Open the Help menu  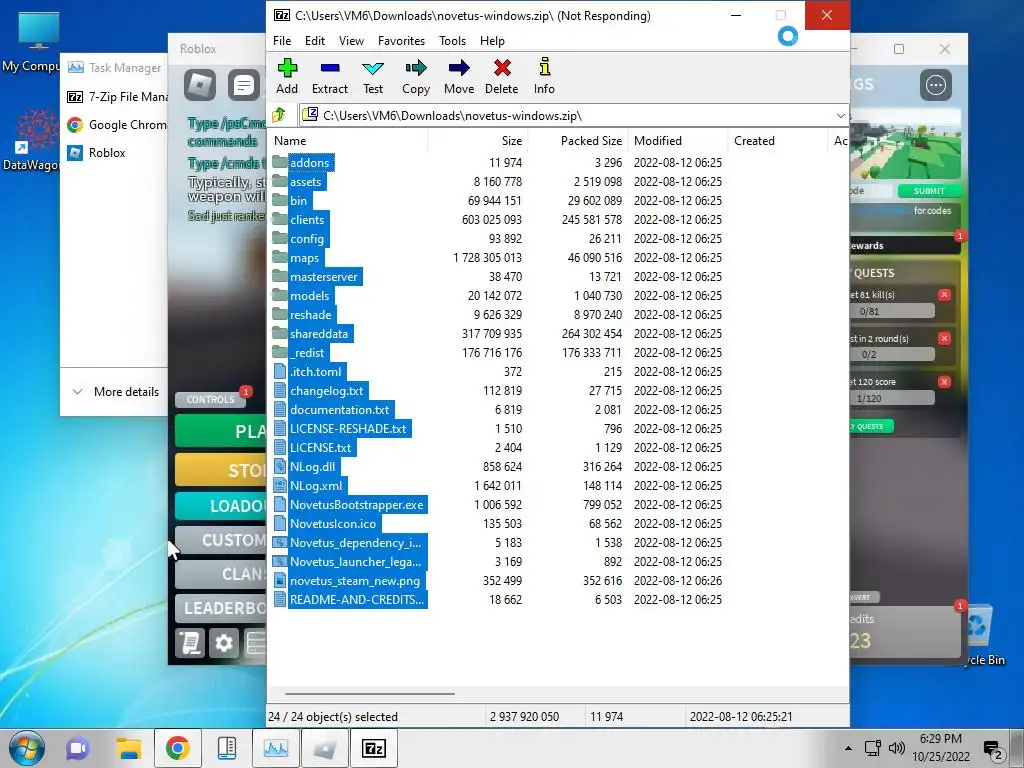click(x=492, y=40)
